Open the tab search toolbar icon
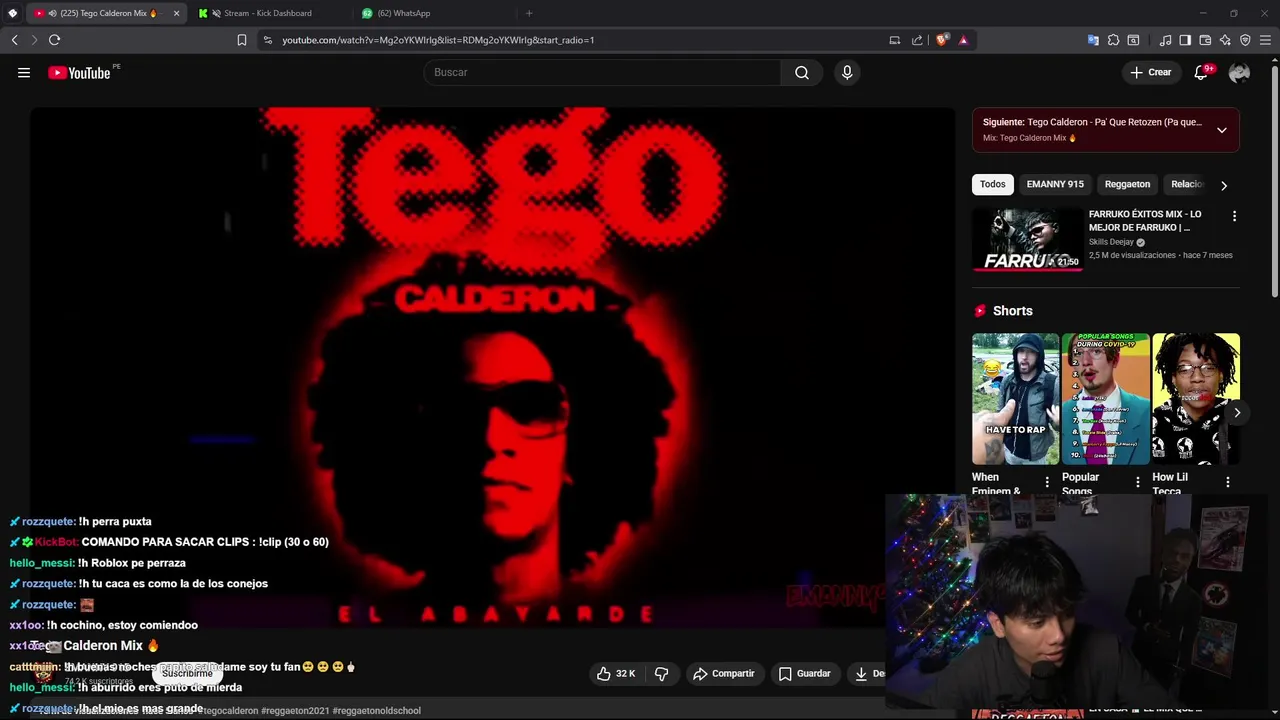Image resolution: width=1280 pixels, height=720 pixels. coord(1133,40)
